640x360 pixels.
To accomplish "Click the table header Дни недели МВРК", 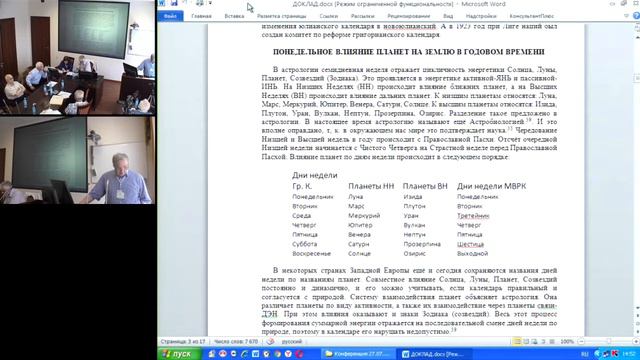I will point(491,186).
